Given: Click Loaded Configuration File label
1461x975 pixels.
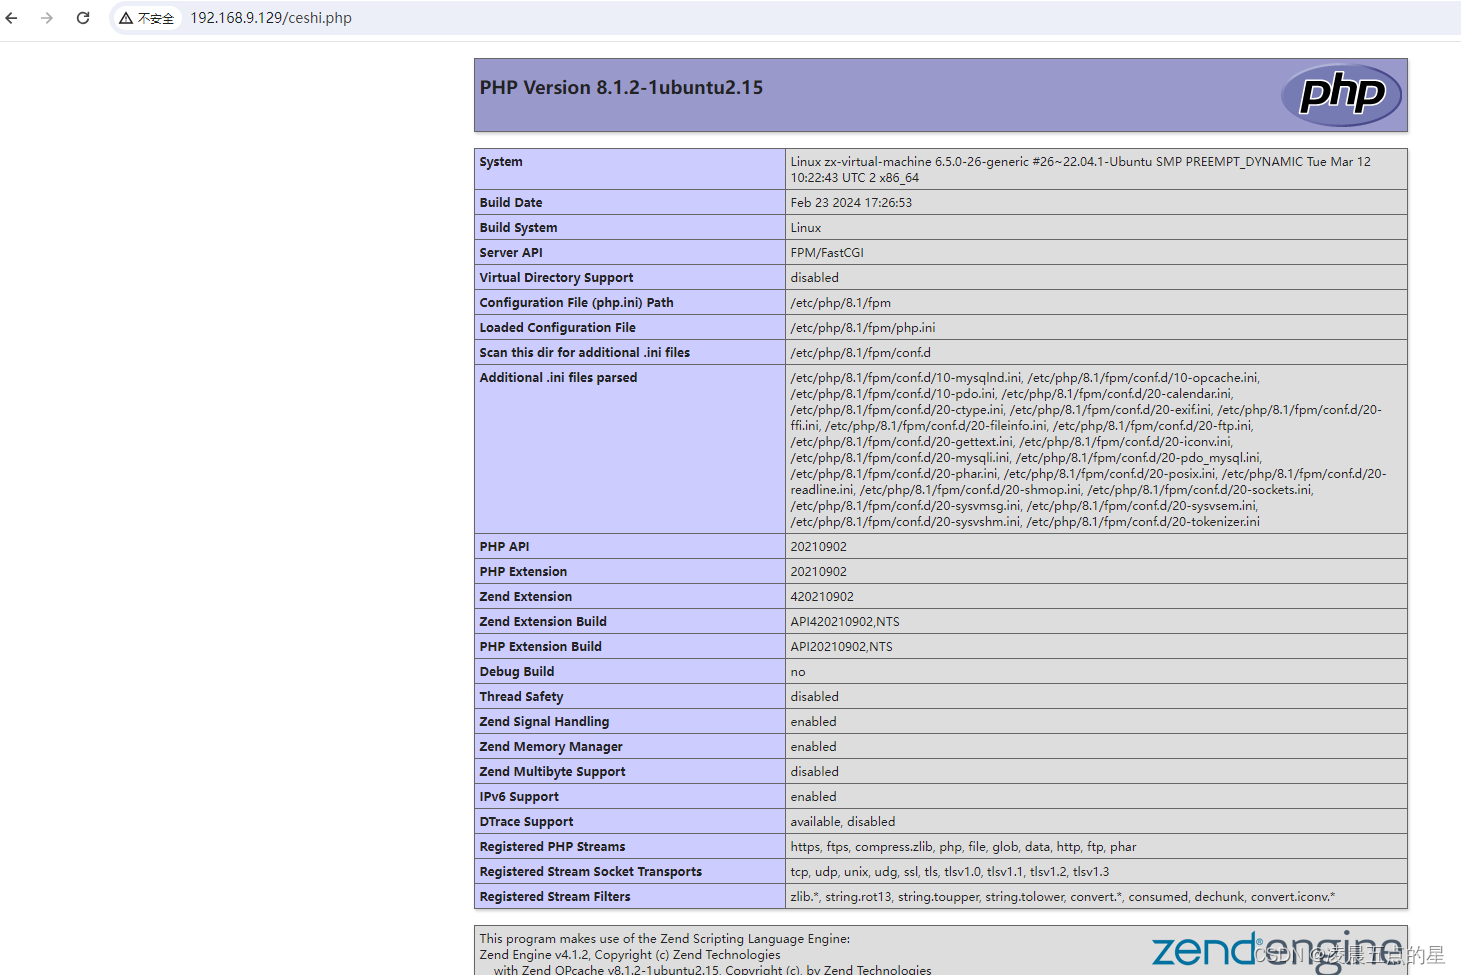Looking at the screenshot, I should [x=557, y=328].
